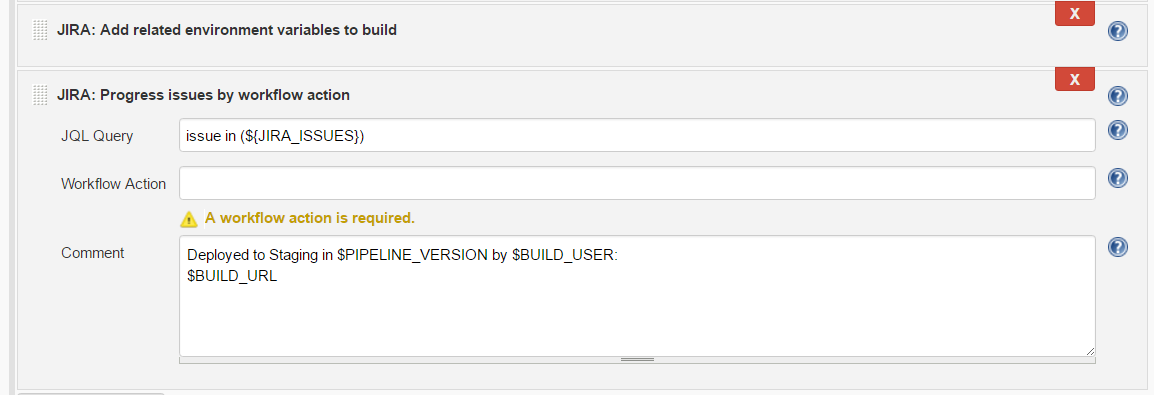This screenshot has width=1154, height=395.
Task: Click the partially visible button at bottom left
Action: 90,393
